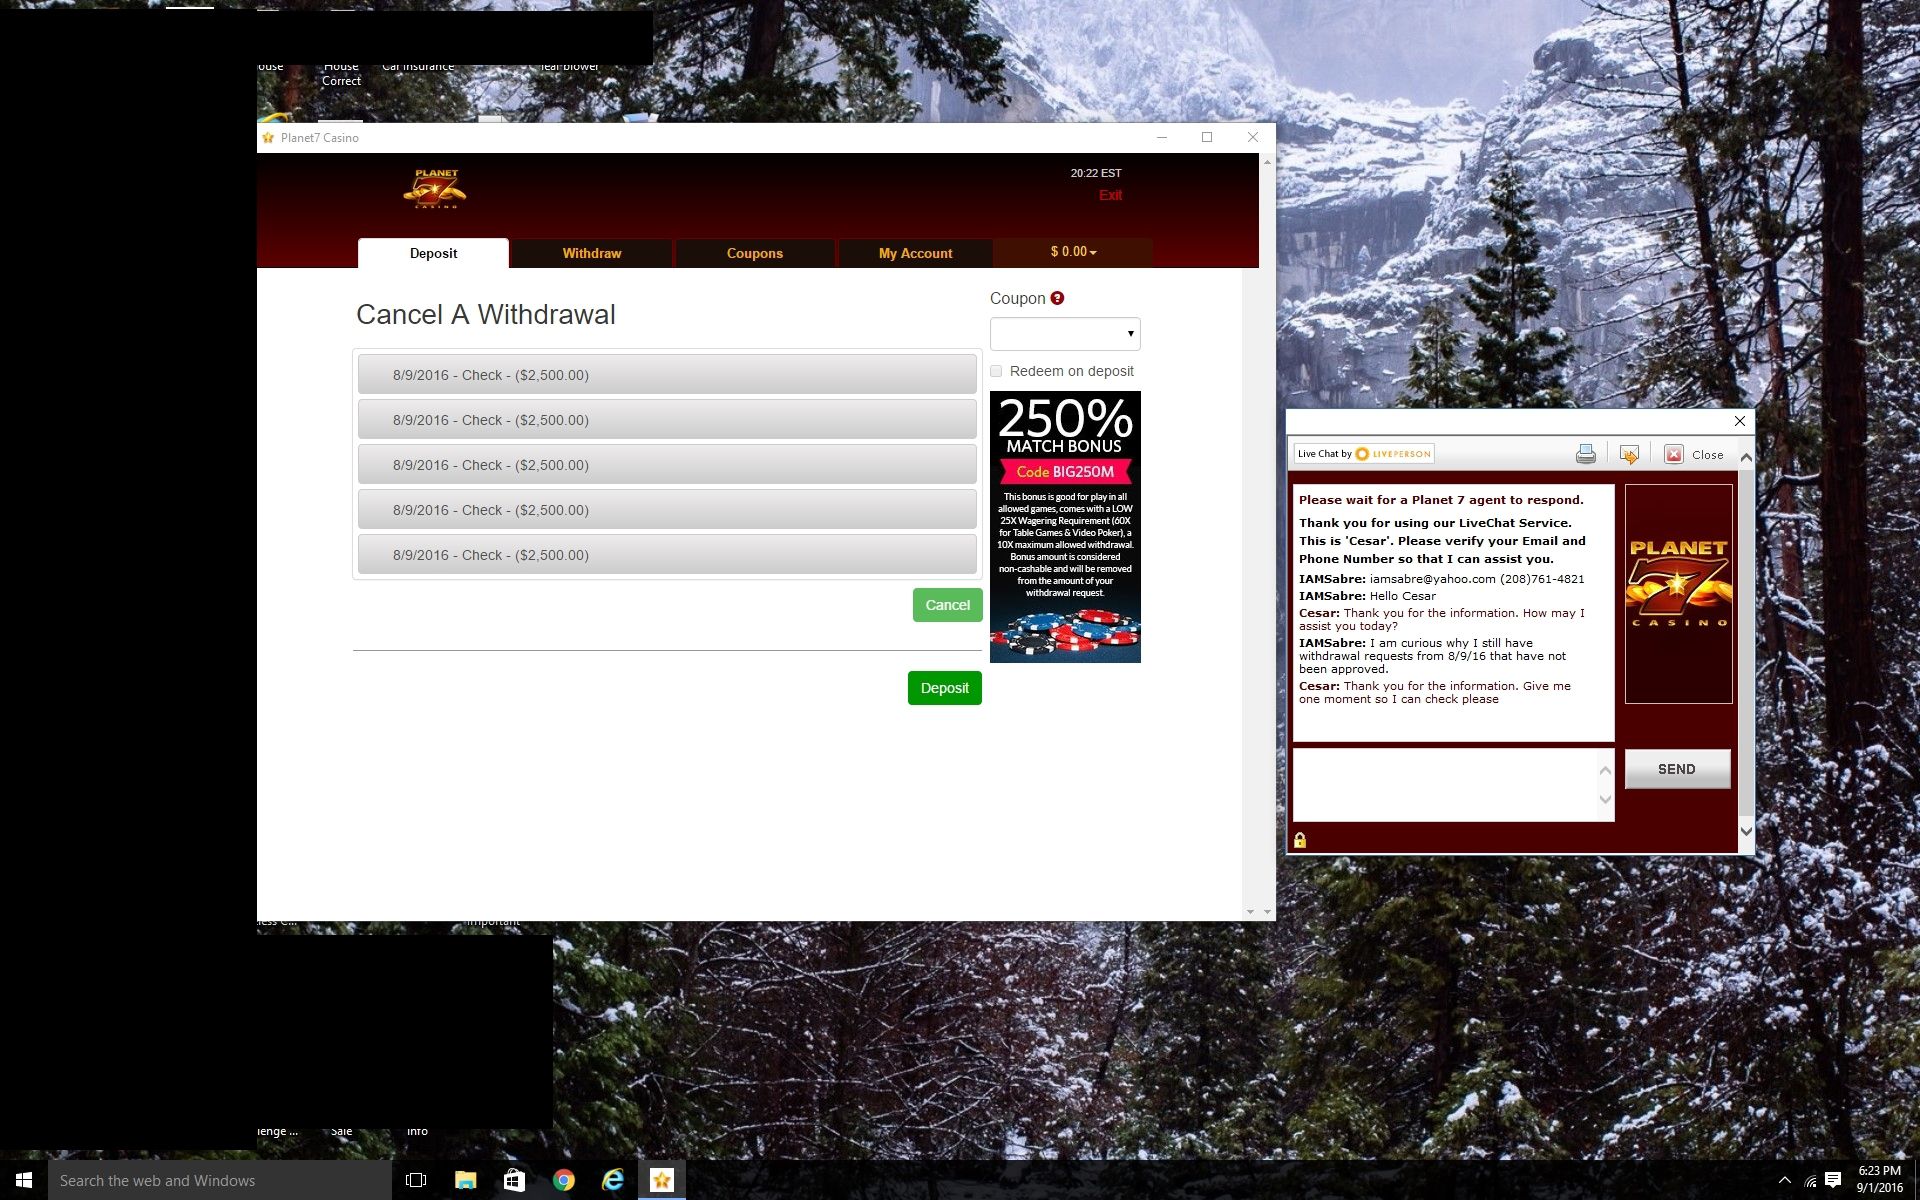
Task: Open Task View on the taskbar
Action: [x=416, y=1180]
